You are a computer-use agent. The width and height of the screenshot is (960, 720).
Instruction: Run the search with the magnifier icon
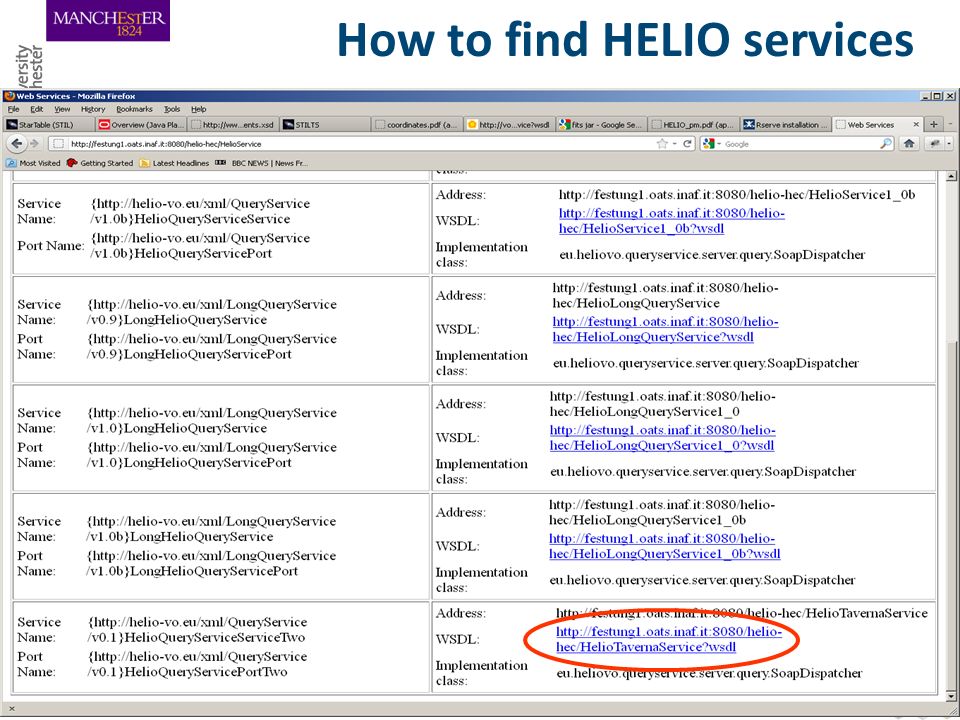(885, 144)
